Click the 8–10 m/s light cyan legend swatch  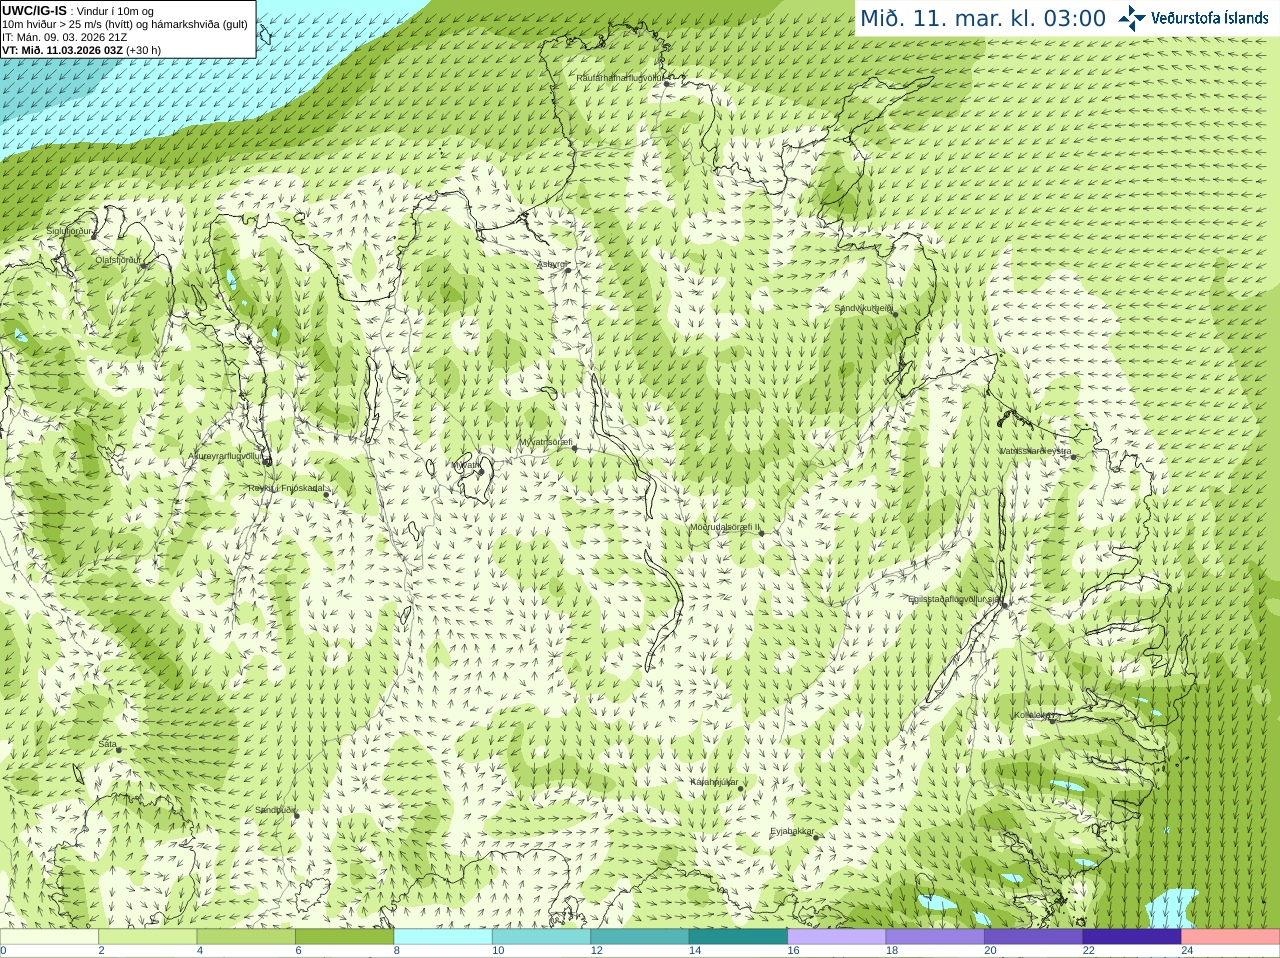click(x=443, y=937)
